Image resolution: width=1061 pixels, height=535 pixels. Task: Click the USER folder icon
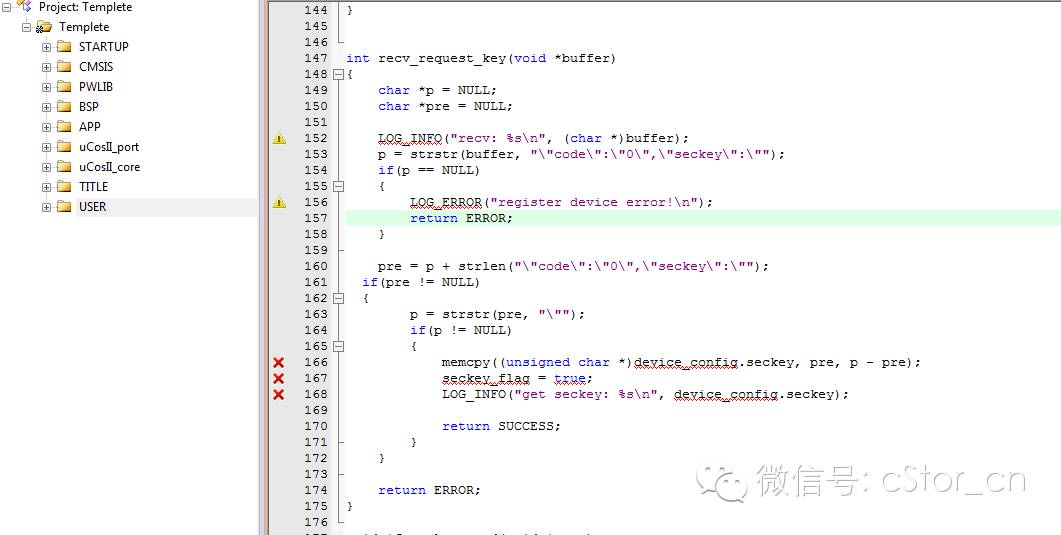64,206
